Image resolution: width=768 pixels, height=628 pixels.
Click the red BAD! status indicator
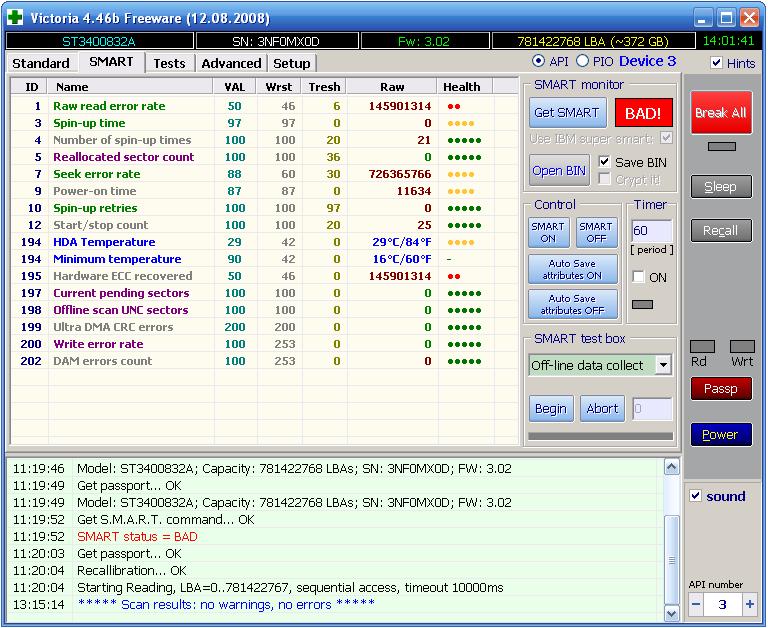pos(643,113)
